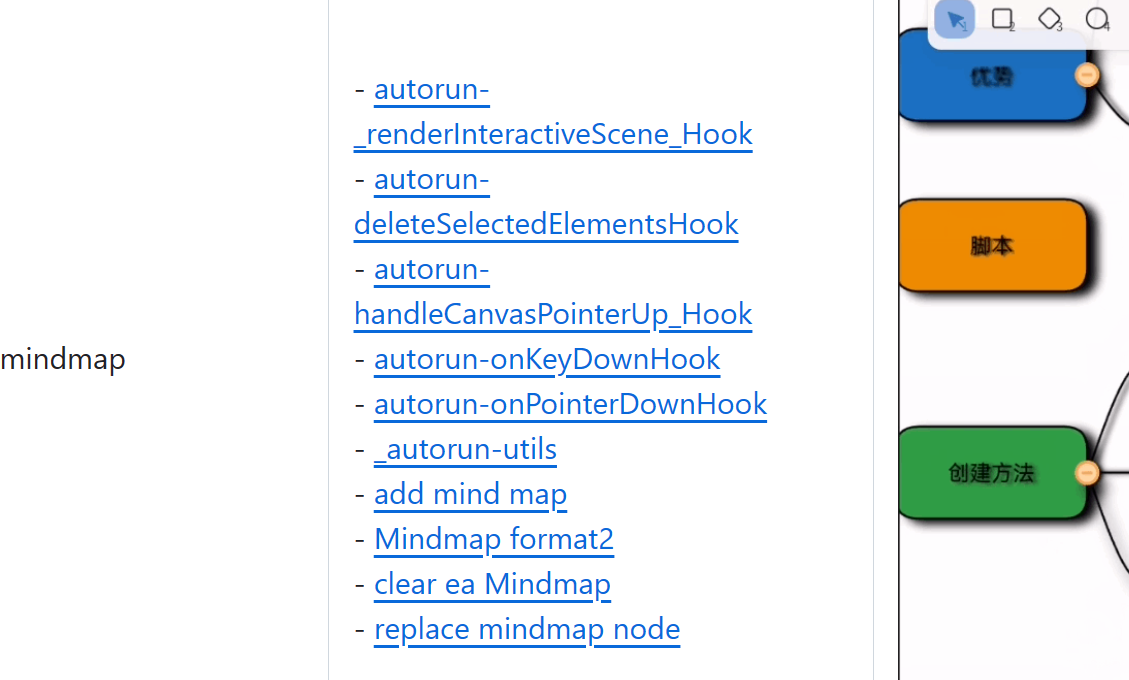Select the Ellipse shape tool
1129x680 pixels.
pos(1097,19)
